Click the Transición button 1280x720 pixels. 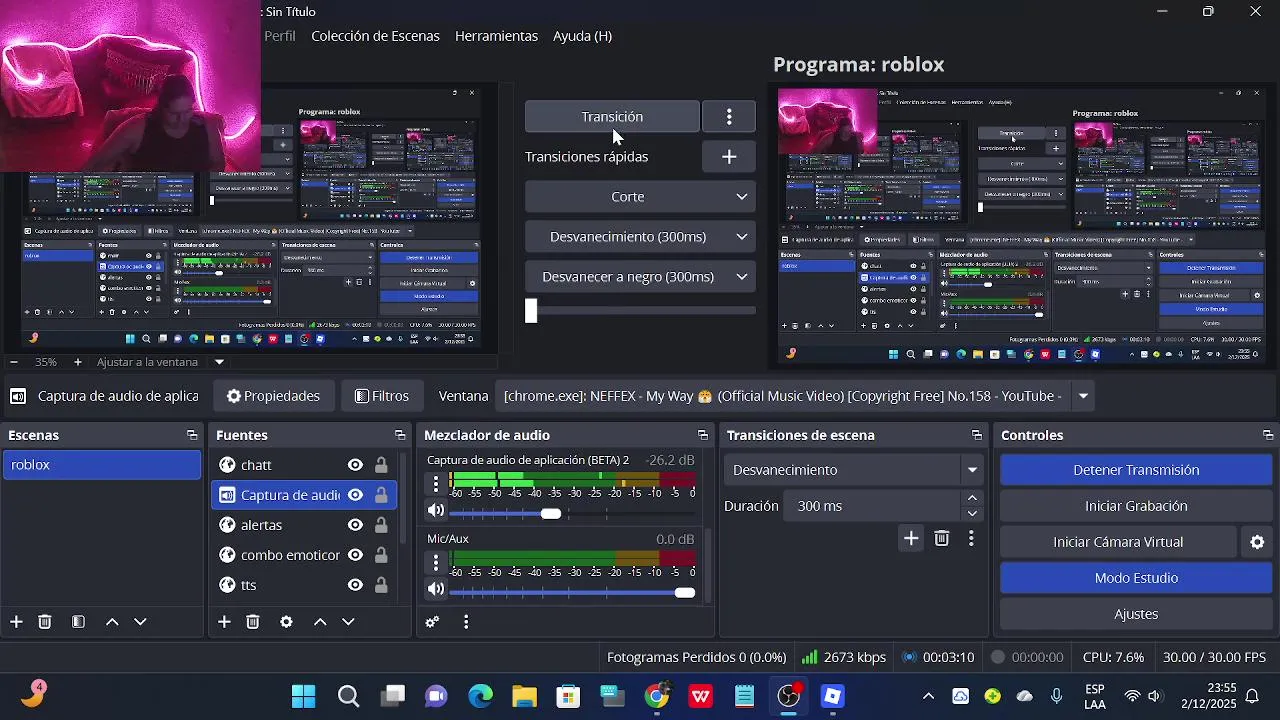612,117
